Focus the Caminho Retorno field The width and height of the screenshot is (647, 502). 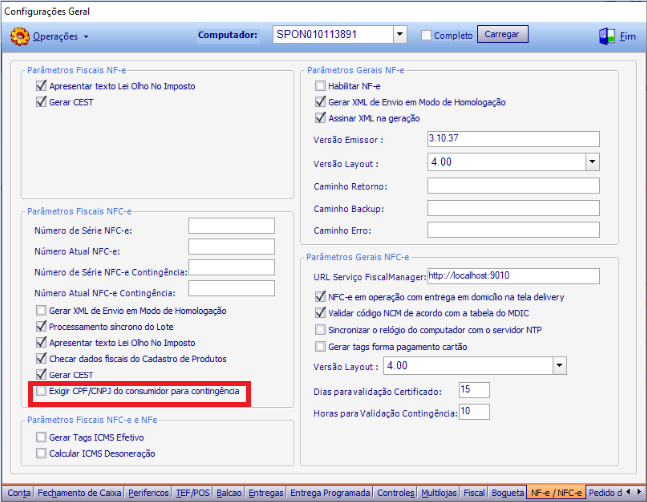(x=513, y=186)
